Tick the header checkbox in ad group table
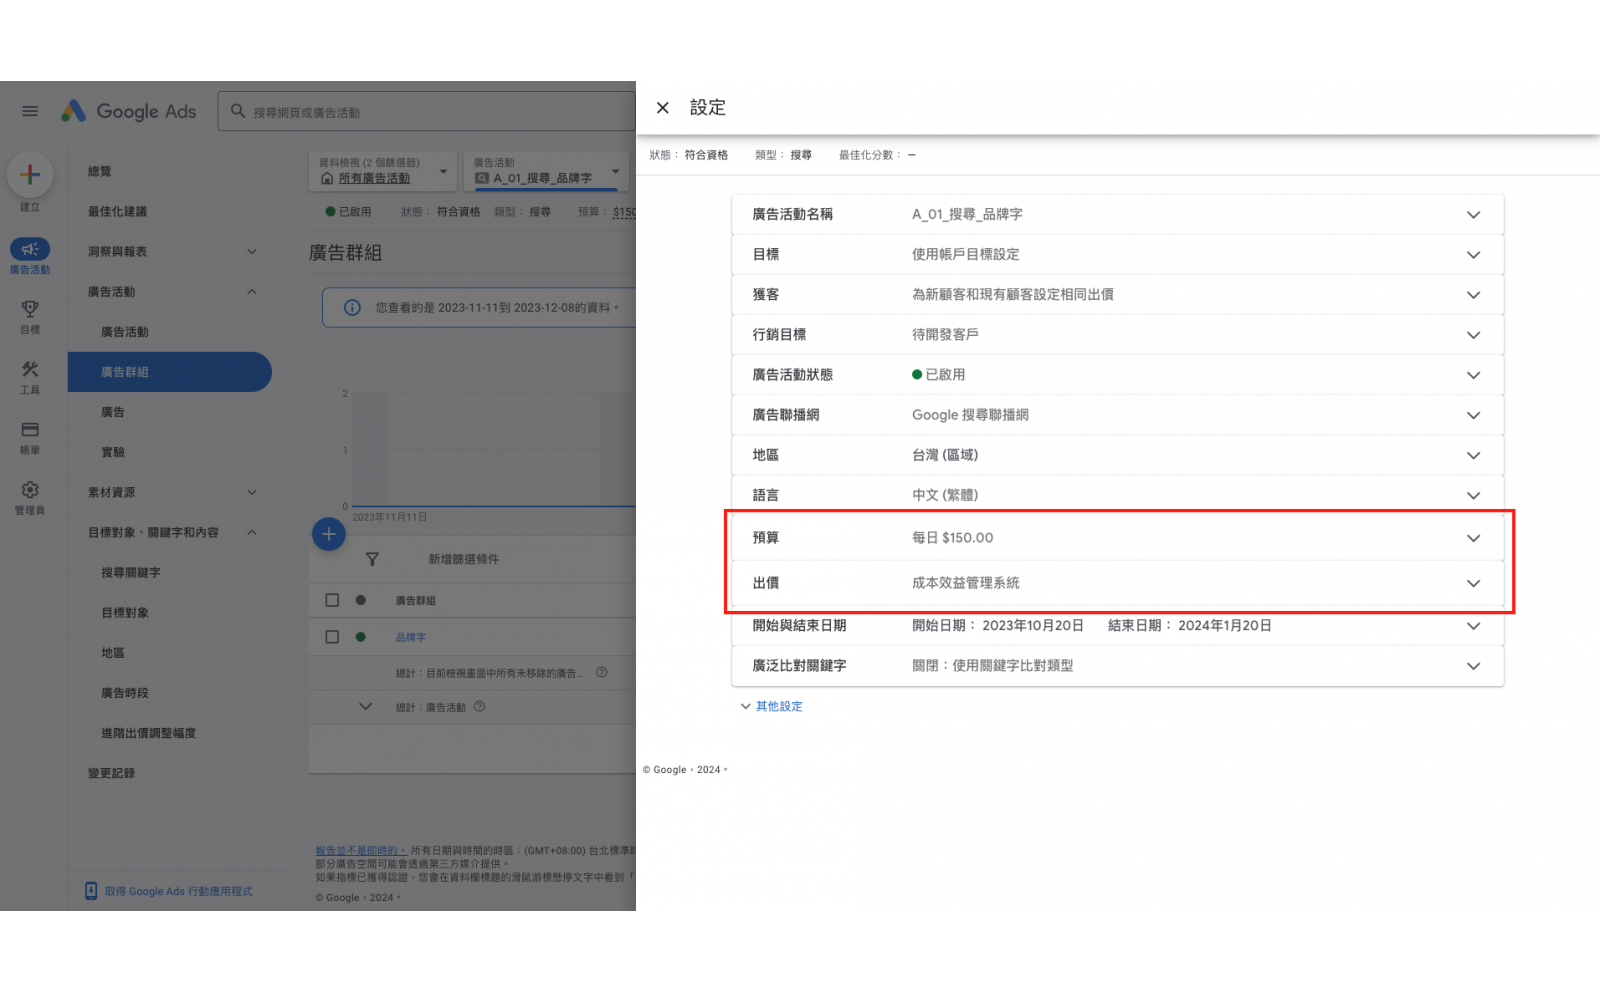Screen dimensions: 1600x993 coord(332,600)
